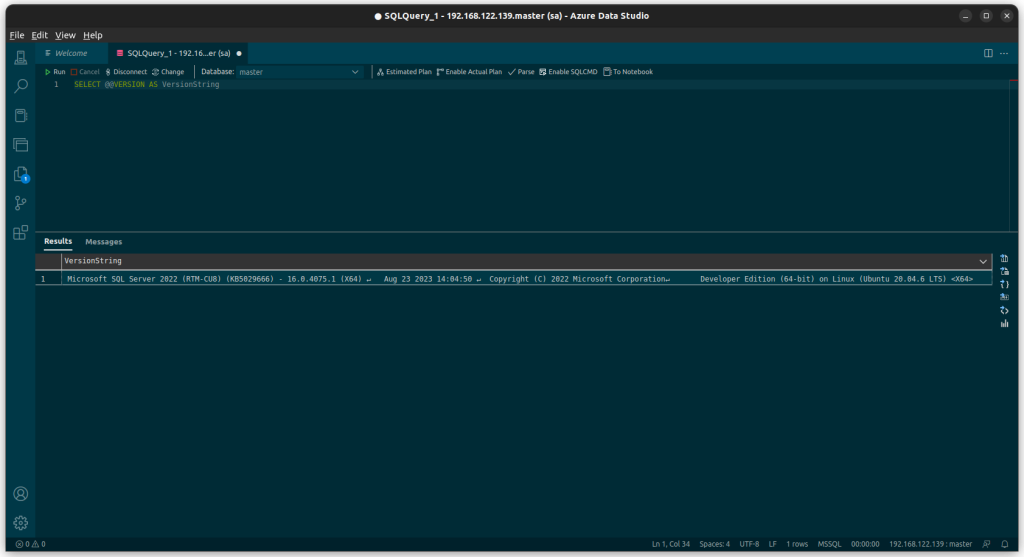Click the editor overview ruler scrollbar
Screen dimensions: 1024x557
pos(1014,155)
